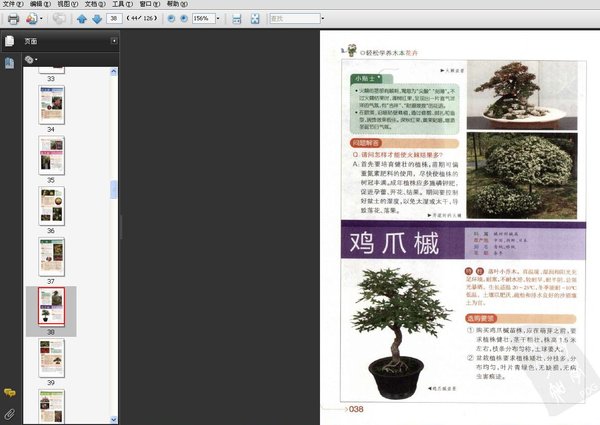Open the 编辑 (Edit) menu
Screen dimensions: 600x425
point(41,4)
